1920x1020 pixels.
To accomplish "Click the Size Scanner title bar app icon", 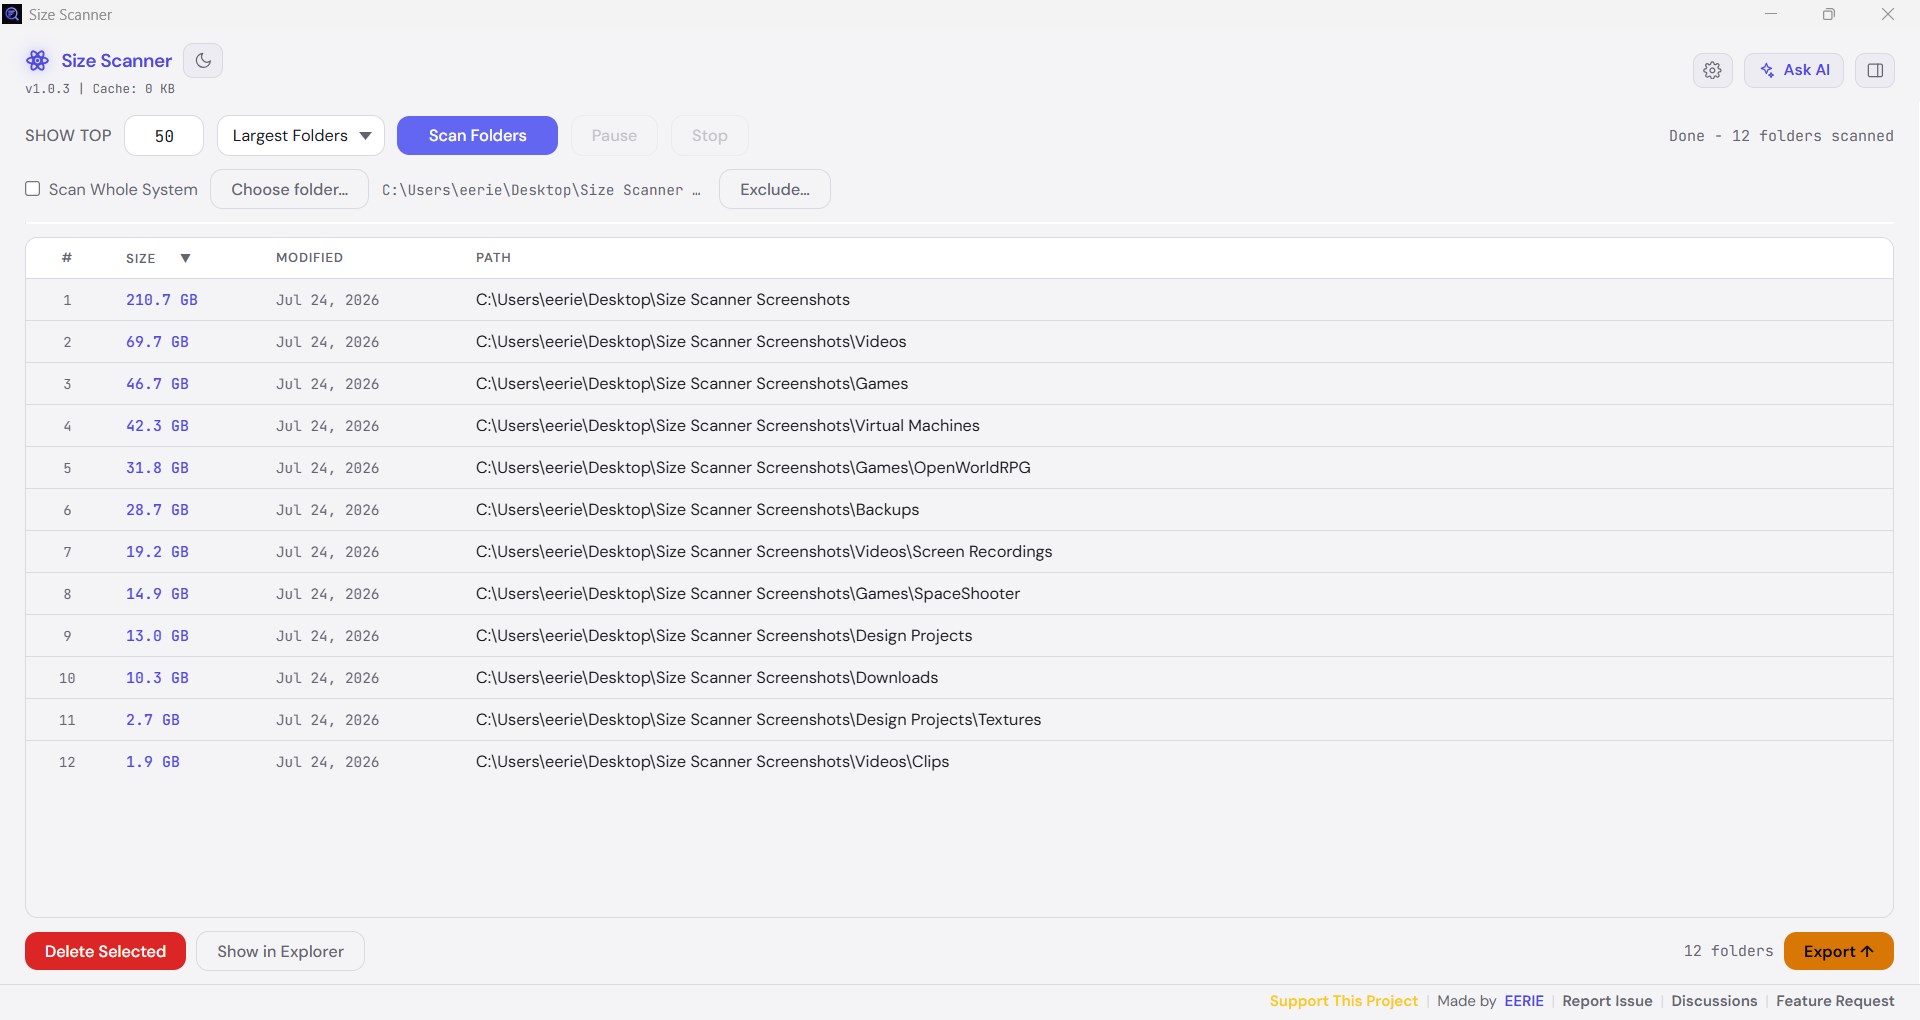I will pos(12,14).
